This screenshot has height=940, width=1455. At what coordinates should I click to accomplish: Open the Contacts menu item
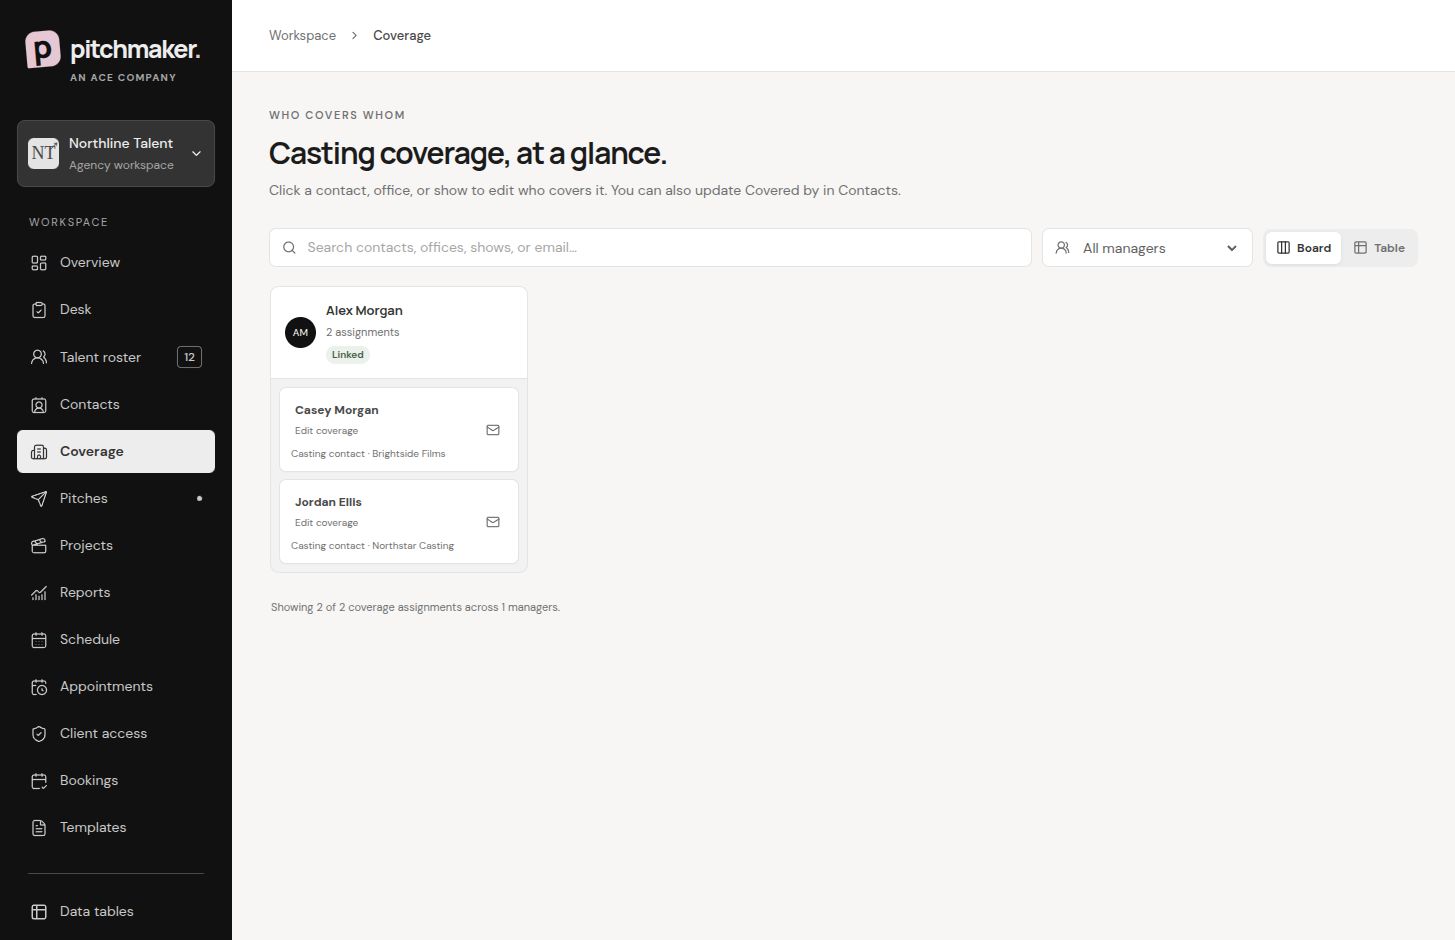(x=116, y=404)
